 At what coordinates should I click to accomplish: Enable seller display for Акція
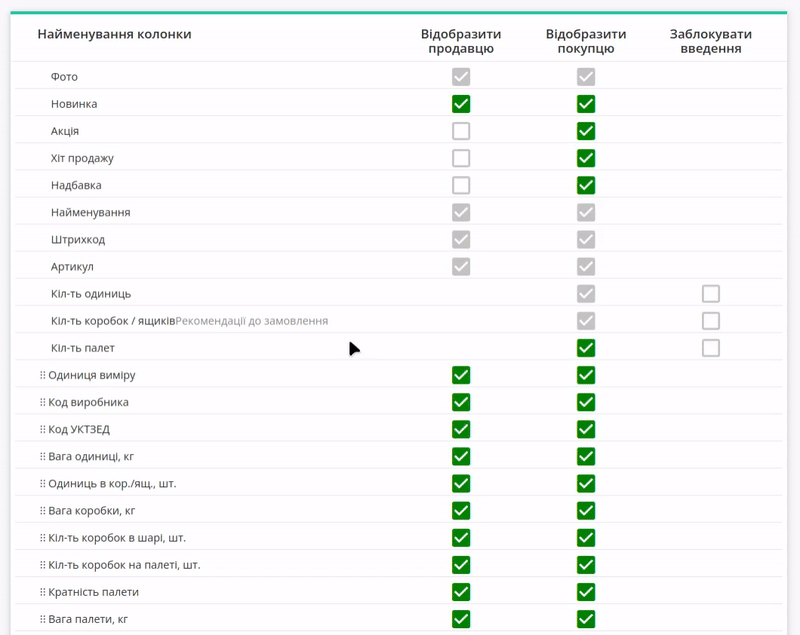click(461, 131)
